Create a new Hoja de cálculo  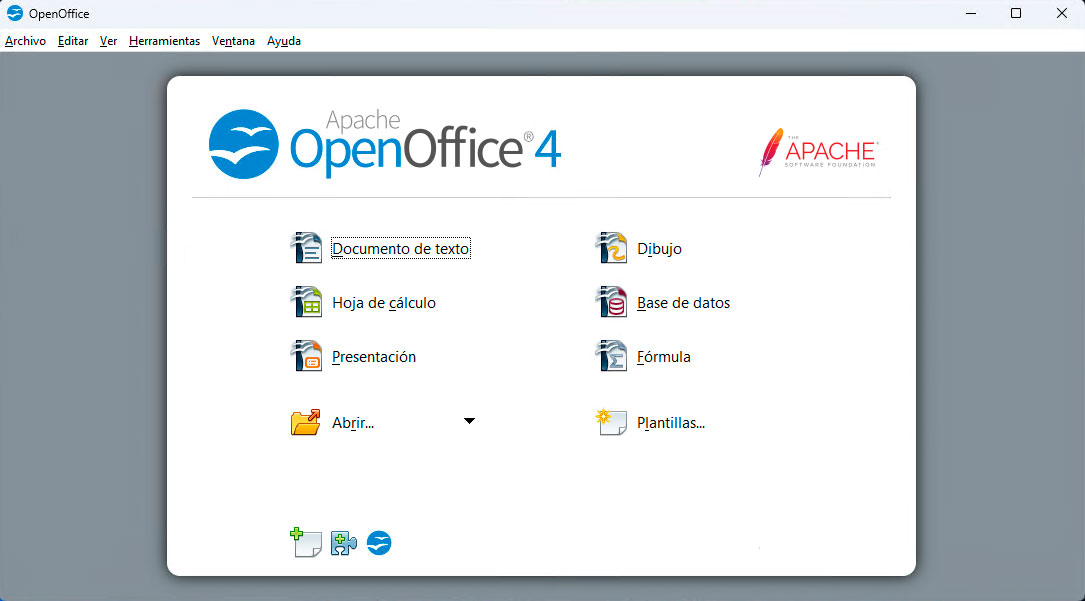(384, 303)
